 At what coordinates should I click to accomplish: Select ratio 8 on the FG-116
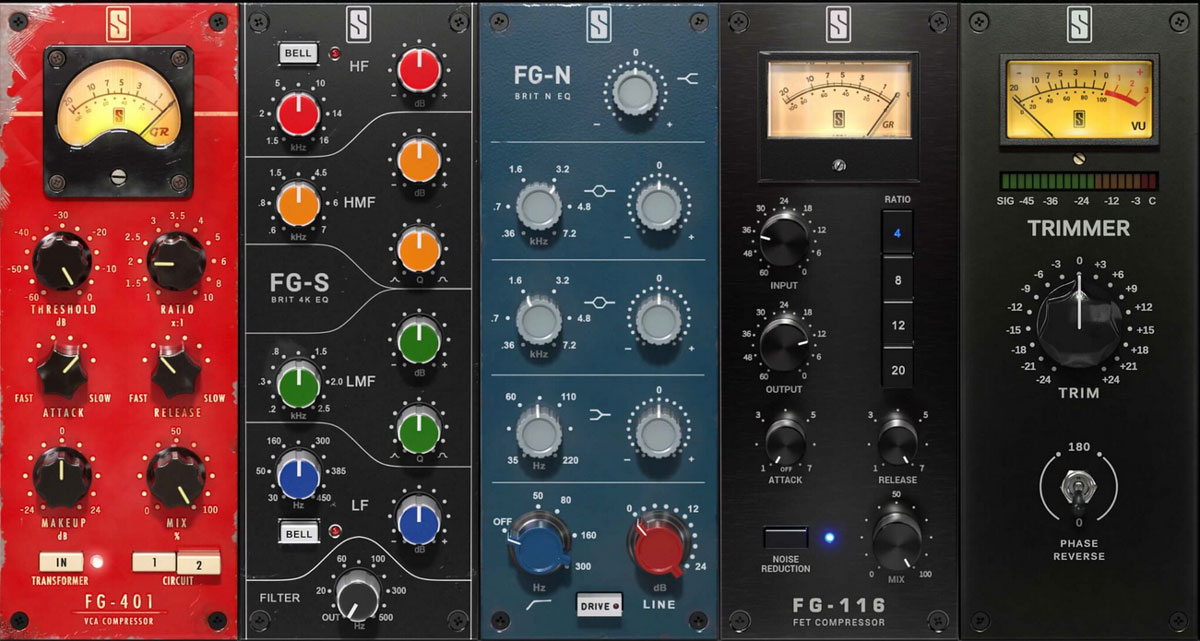(x=897, y=281)
